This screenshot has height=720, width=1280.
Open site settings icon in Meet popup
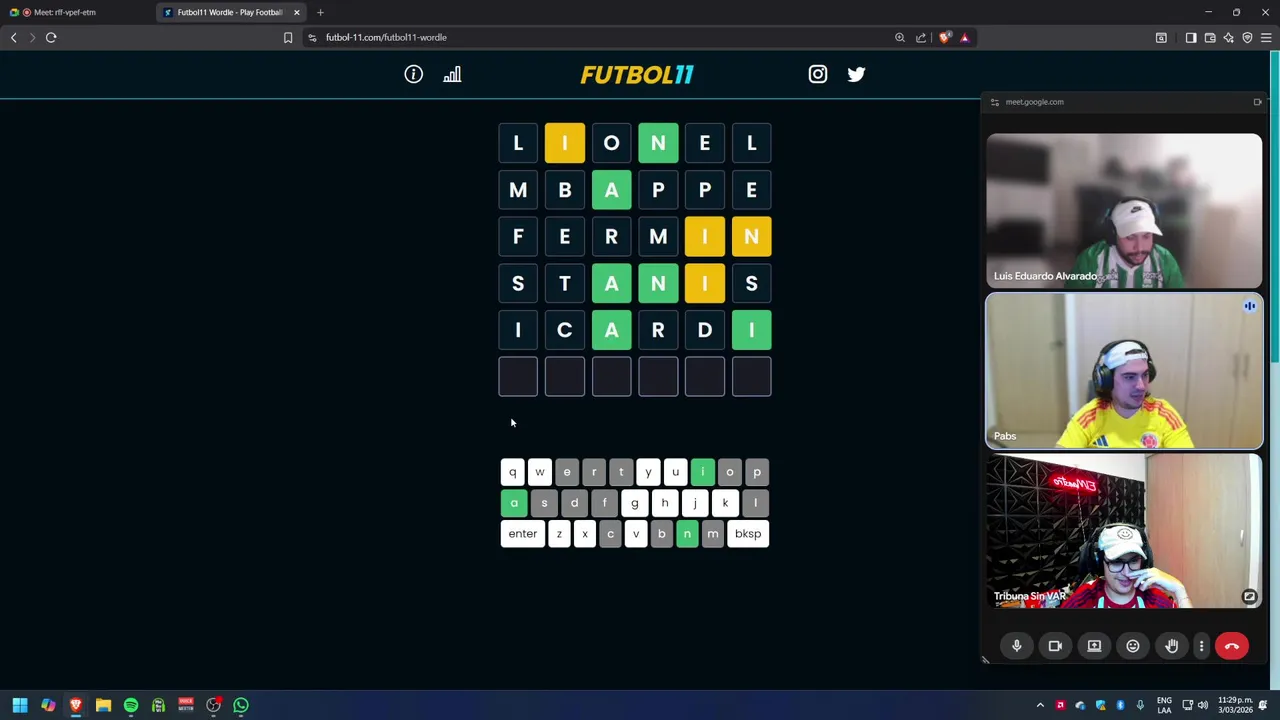[994, 102]
